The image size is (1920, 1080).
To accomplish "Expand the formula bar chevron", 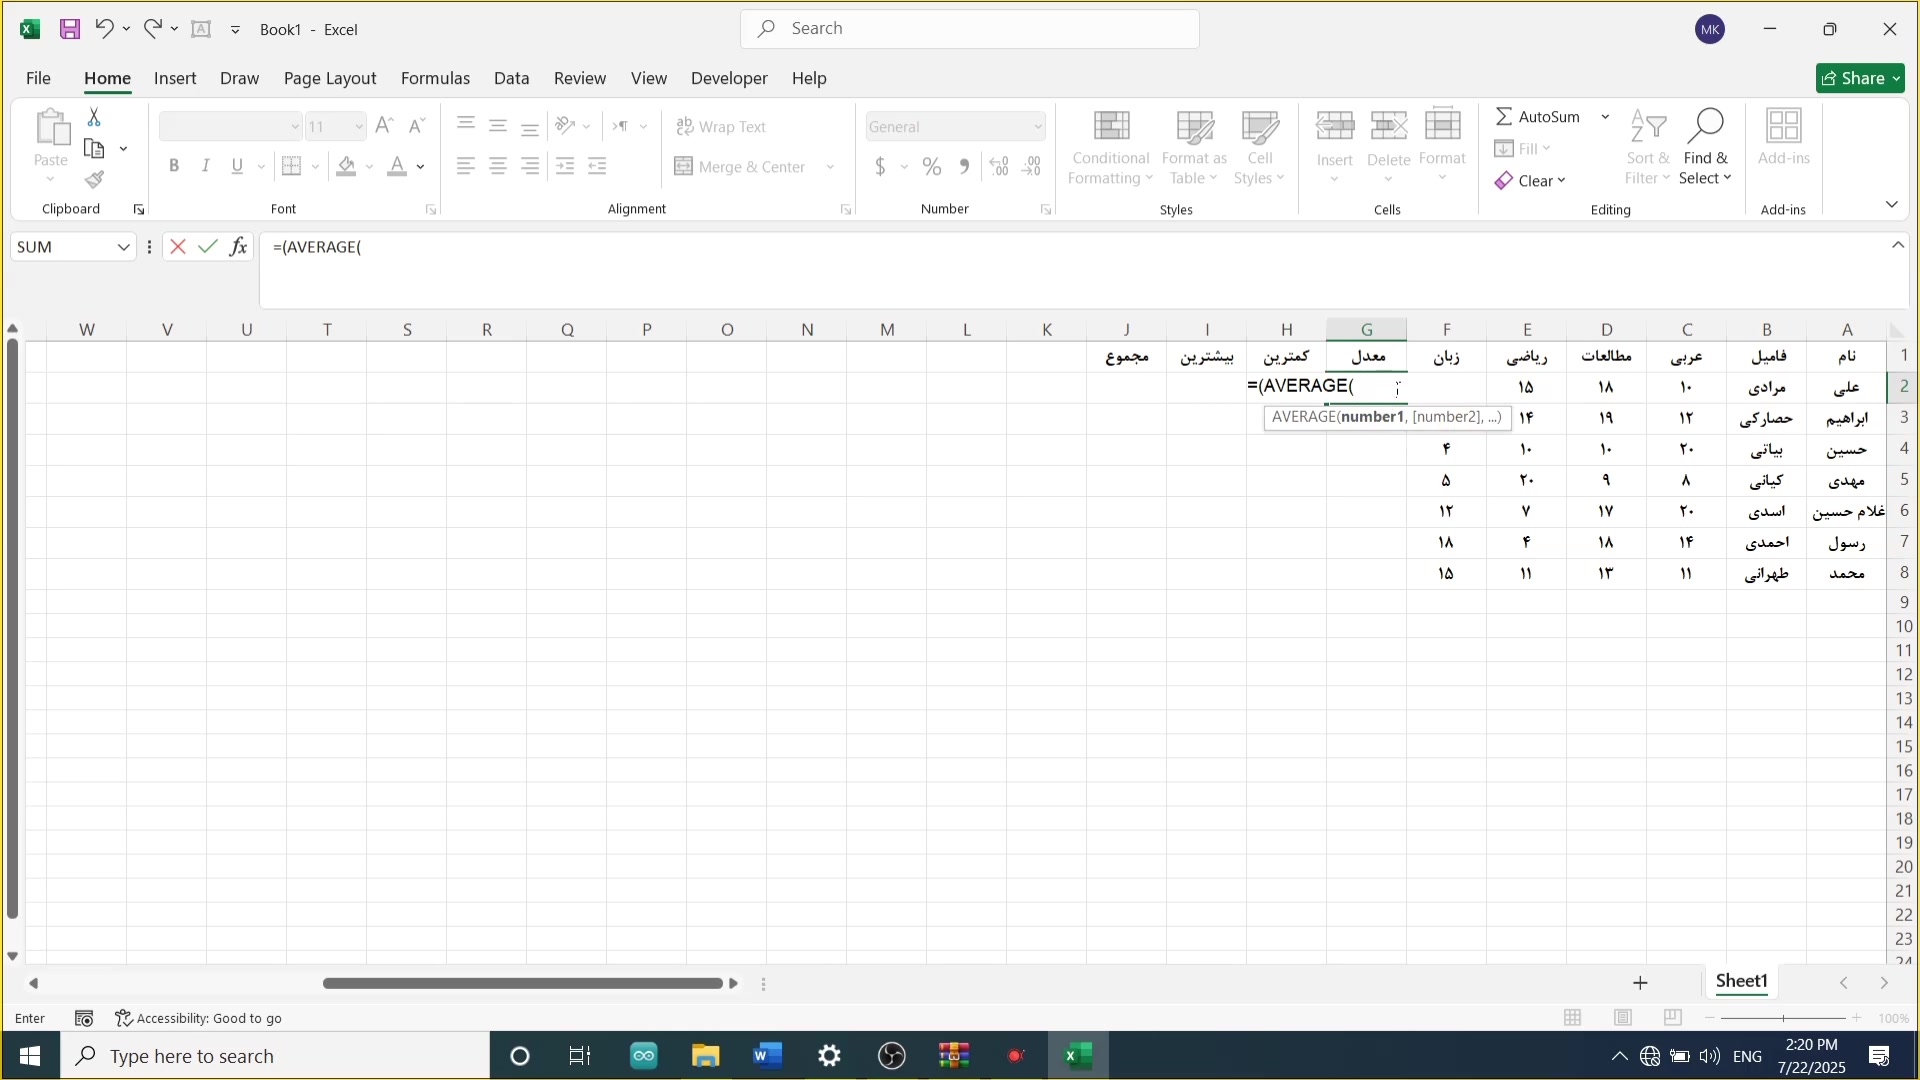I will click(x=1898, y=246).
